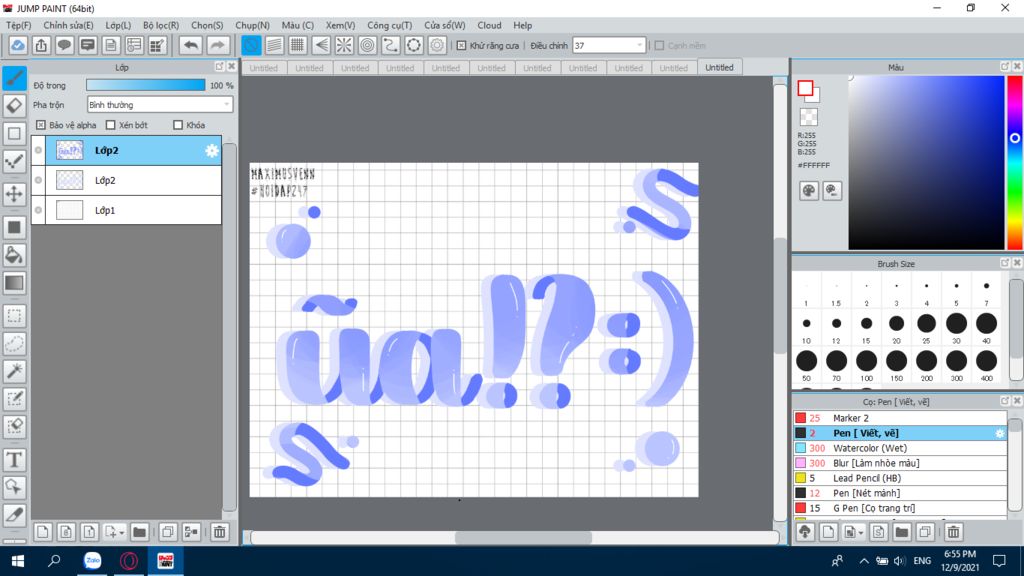Enable the curve snap guide
This screenshot has width=1024, height=576.
coord(391,45)
